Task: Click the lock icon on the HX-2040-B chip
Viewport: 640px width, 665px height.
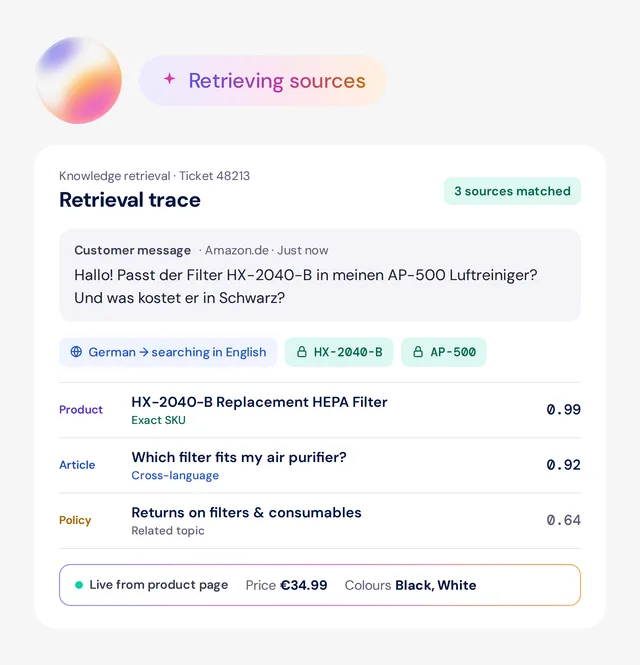Action: pyautogui.click(x=302, y=352)
